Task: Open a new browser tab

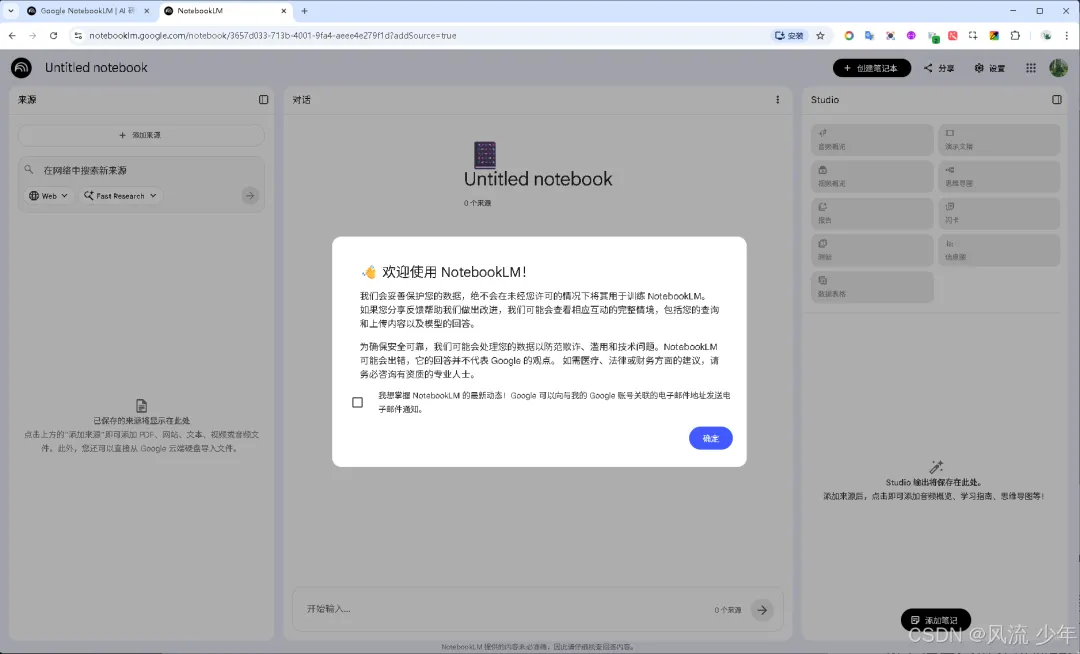Action: 304,11
